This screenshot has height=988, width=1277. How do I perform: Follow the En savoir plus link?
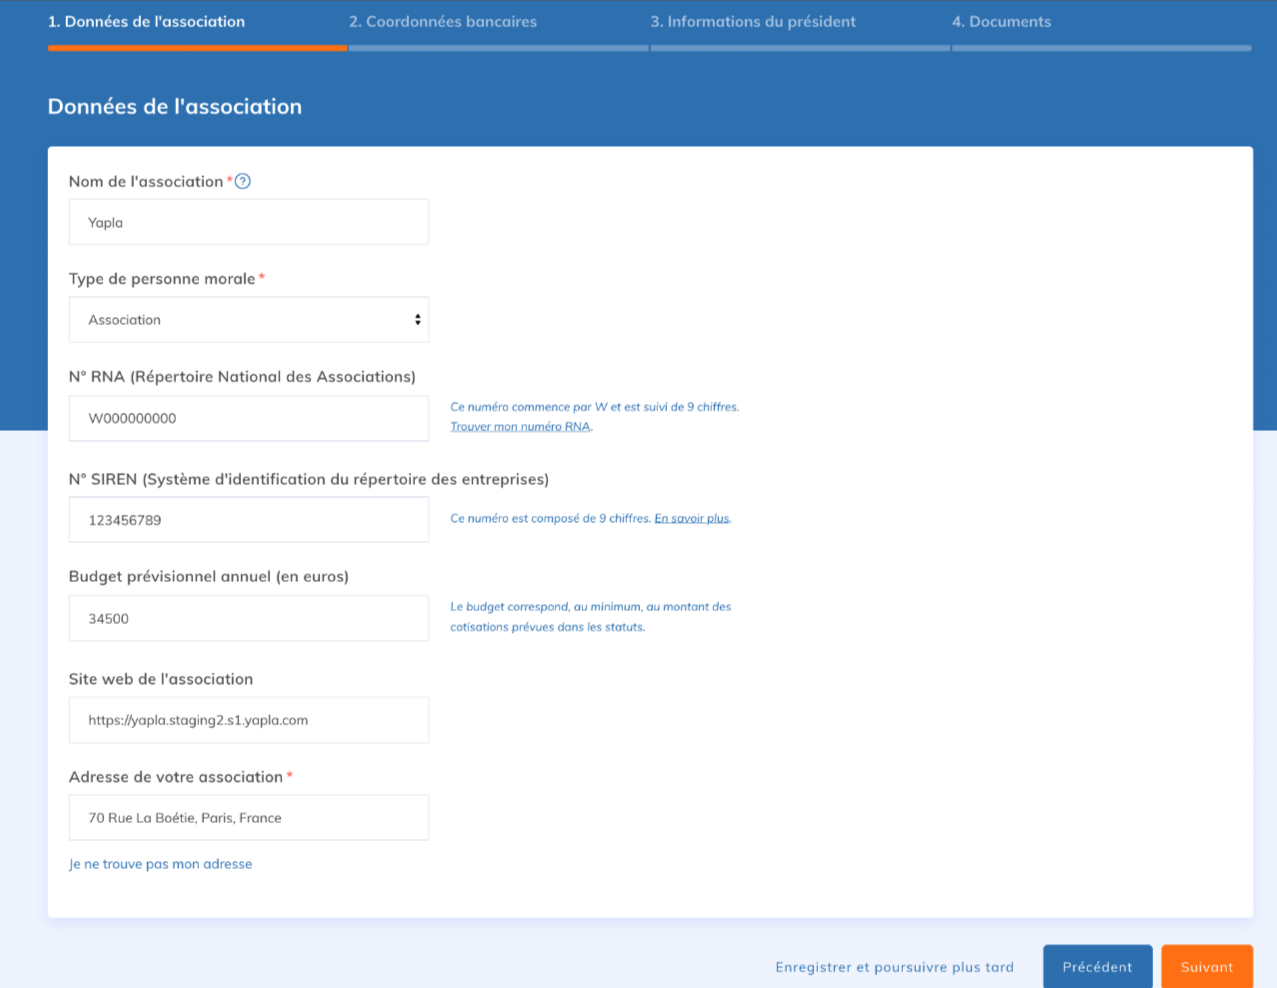[x=692, y=519]
